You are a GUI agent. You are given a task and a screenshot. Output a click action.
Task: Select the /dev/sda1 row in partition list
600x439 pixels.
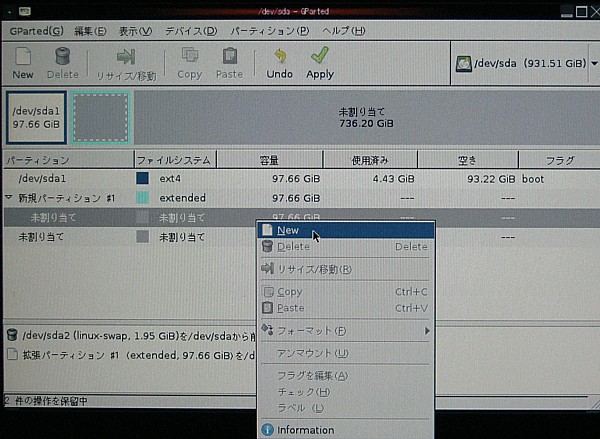click(302, 179)
